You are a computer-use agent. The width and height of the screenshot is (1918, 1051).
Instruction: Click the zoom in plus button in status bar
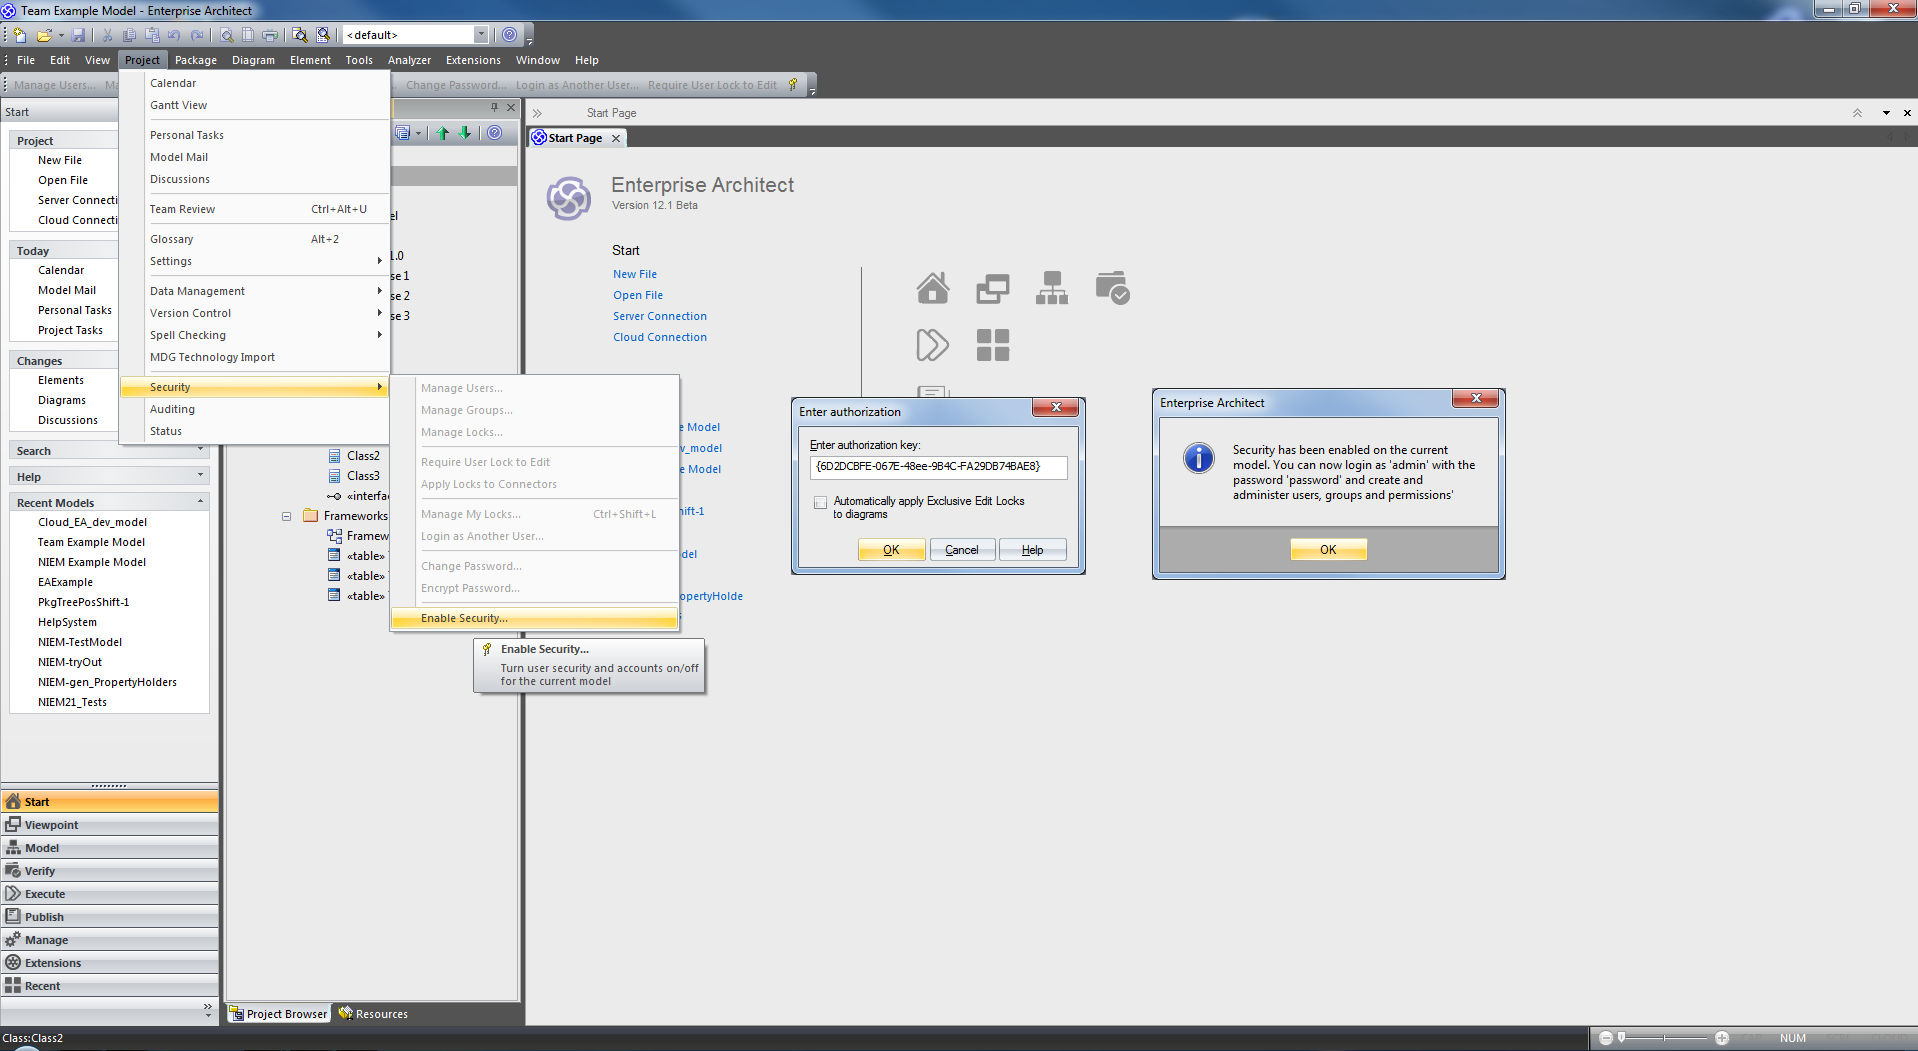1722,1038
